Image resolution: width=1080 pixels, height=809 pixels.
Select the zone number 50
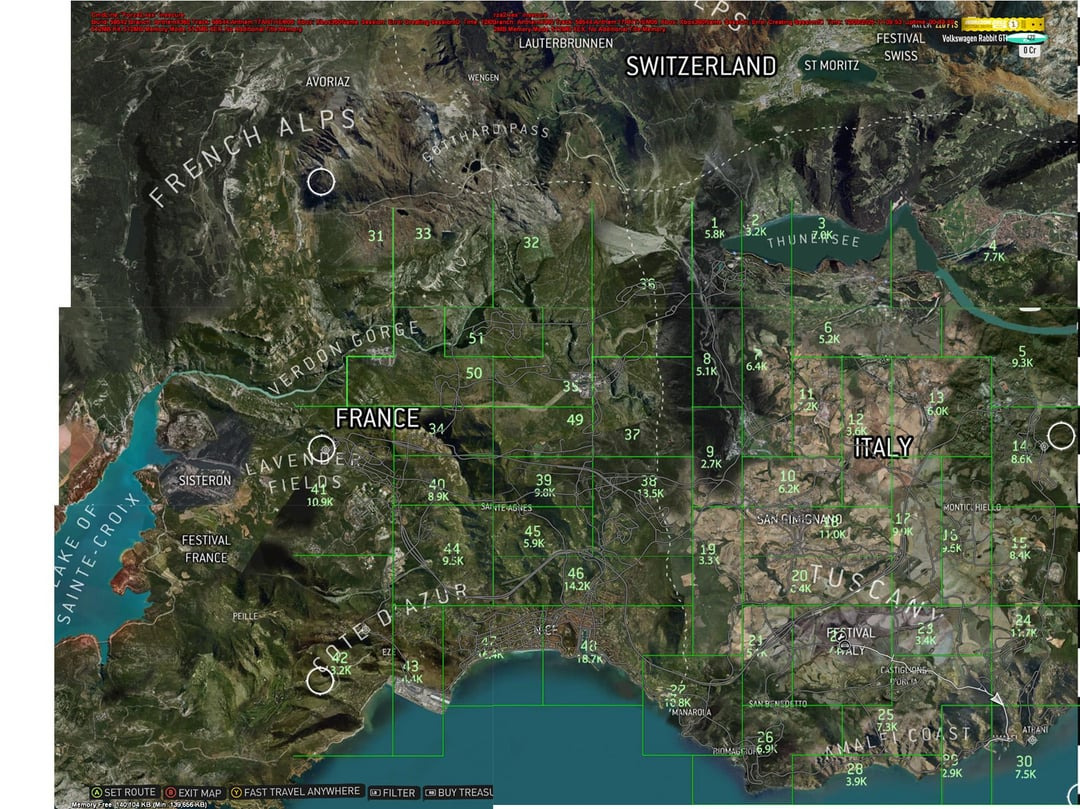(474, 373)
